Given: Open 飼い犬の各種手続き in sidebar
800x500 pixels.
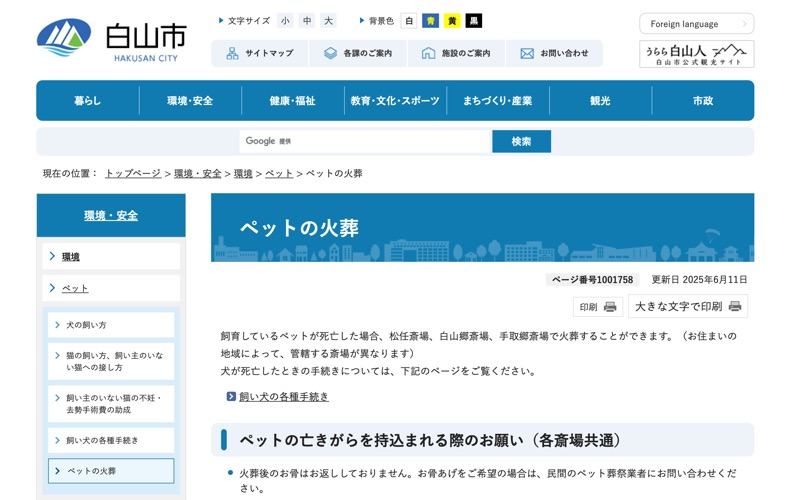Looking at the screenshot, I should (x=111, y=440).
